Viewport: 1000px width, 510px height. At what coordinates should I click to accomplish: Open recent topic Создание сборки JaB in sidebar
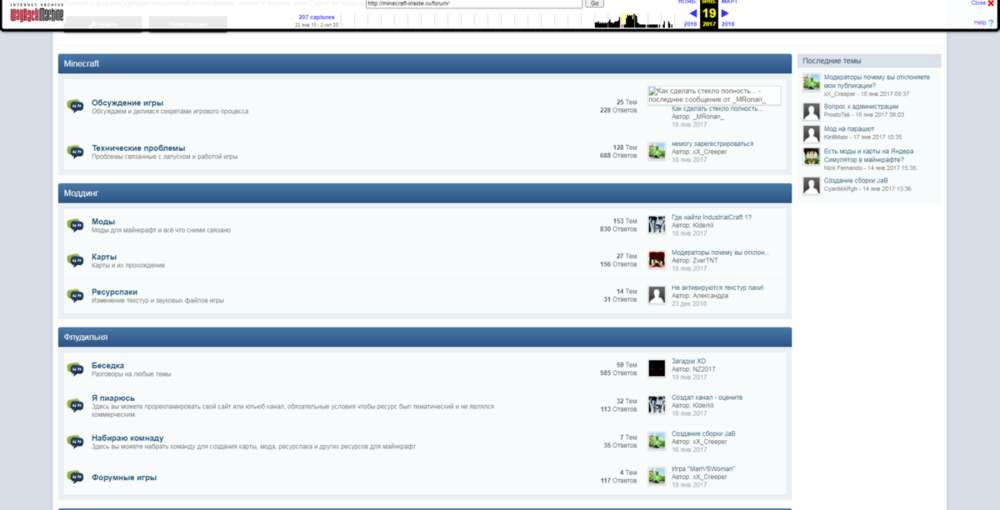[855, 180]
